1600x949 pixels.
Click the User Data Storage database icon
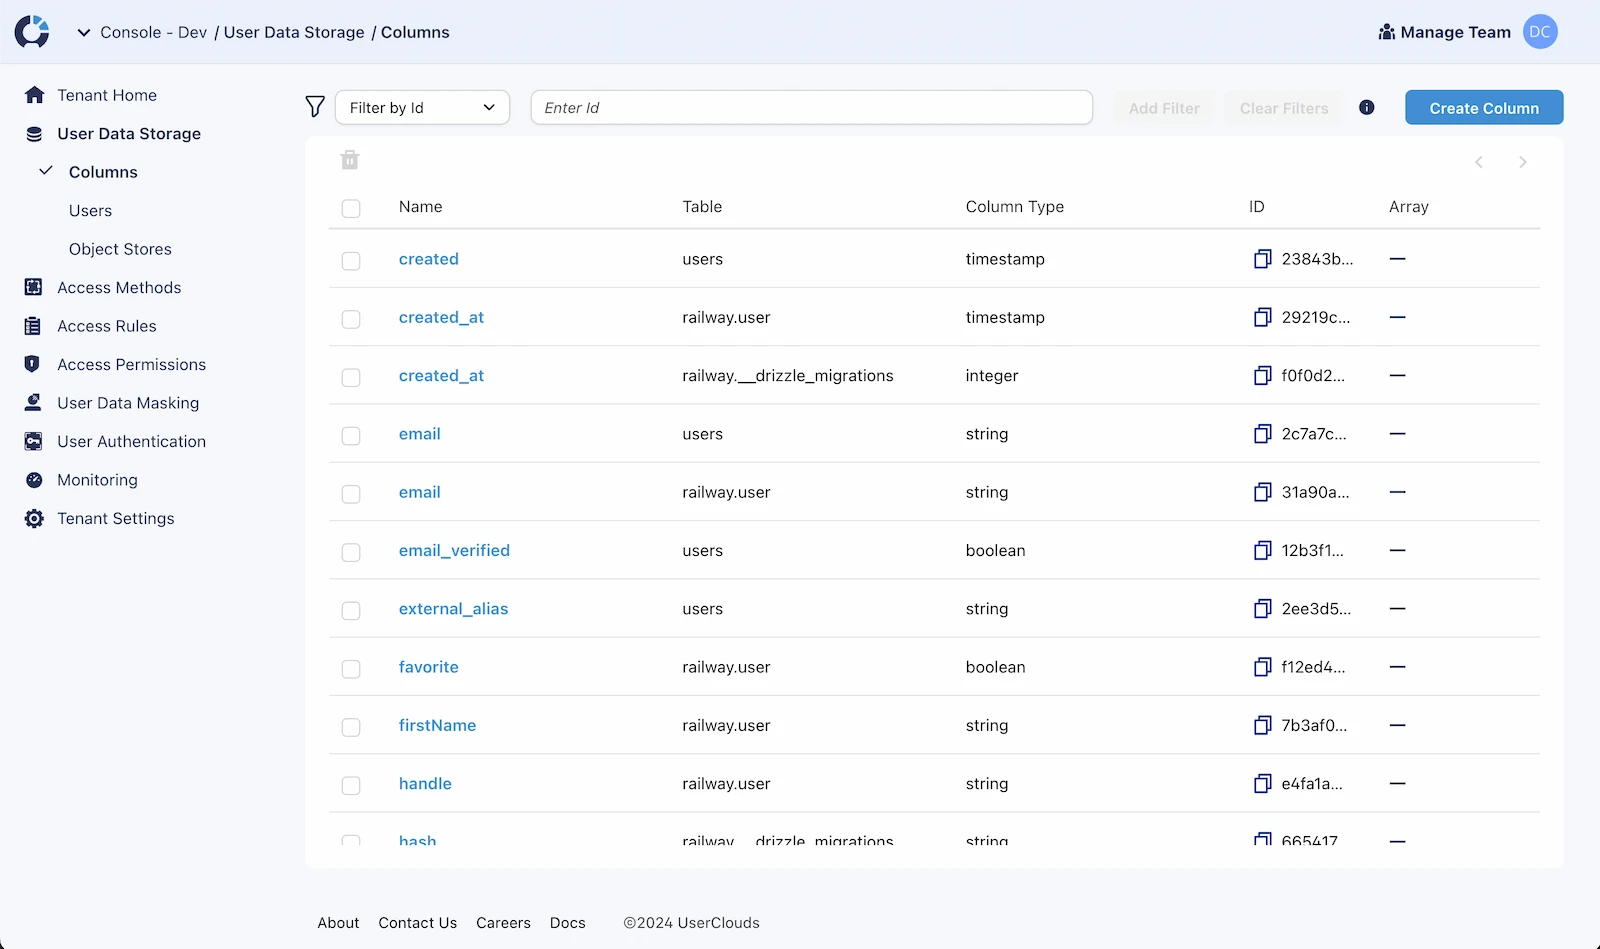point(34,134)
